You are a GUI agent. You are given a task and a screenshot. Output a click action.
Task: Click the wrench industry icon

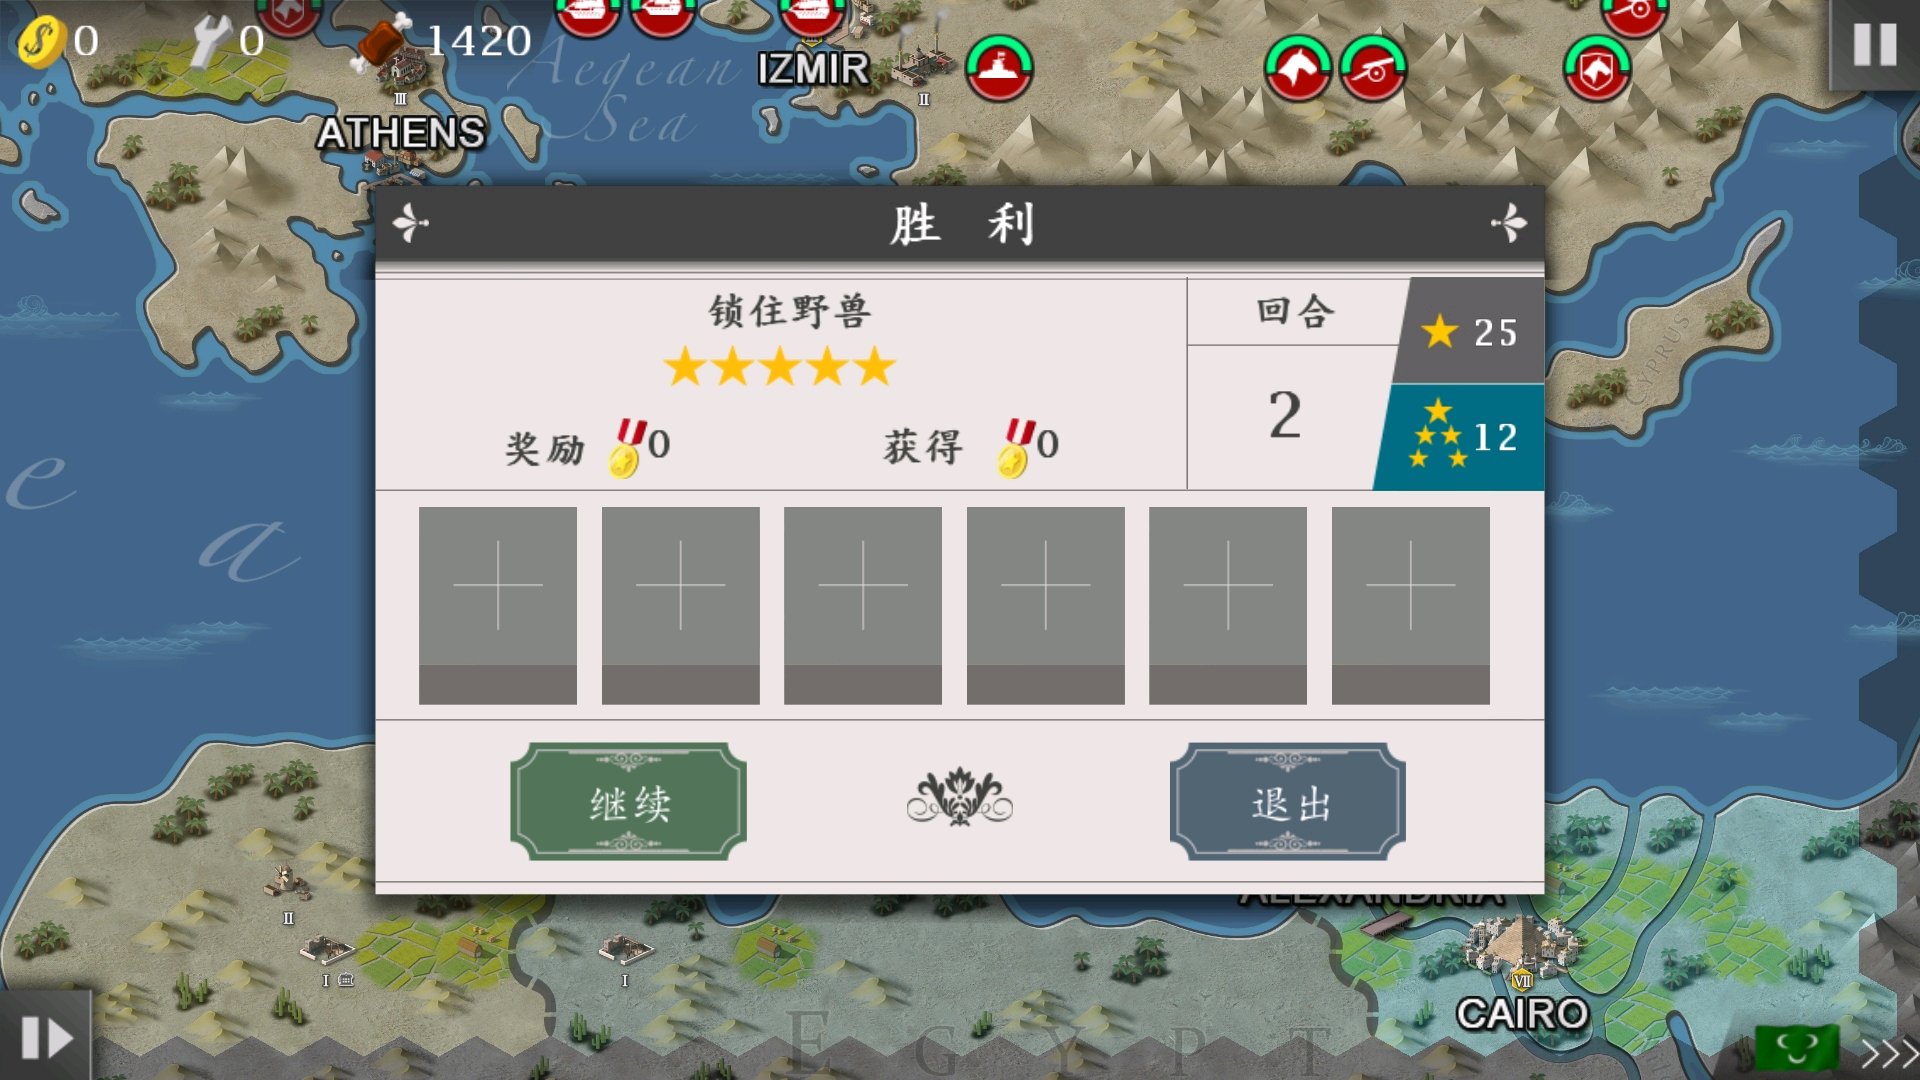click(x=212, y=41)
